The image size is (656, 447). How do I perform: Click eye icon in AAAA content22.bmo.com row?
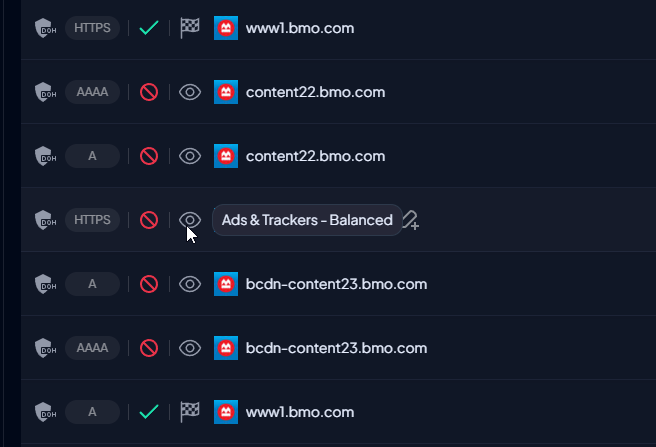pyautogui.click(x=190, y=92)
